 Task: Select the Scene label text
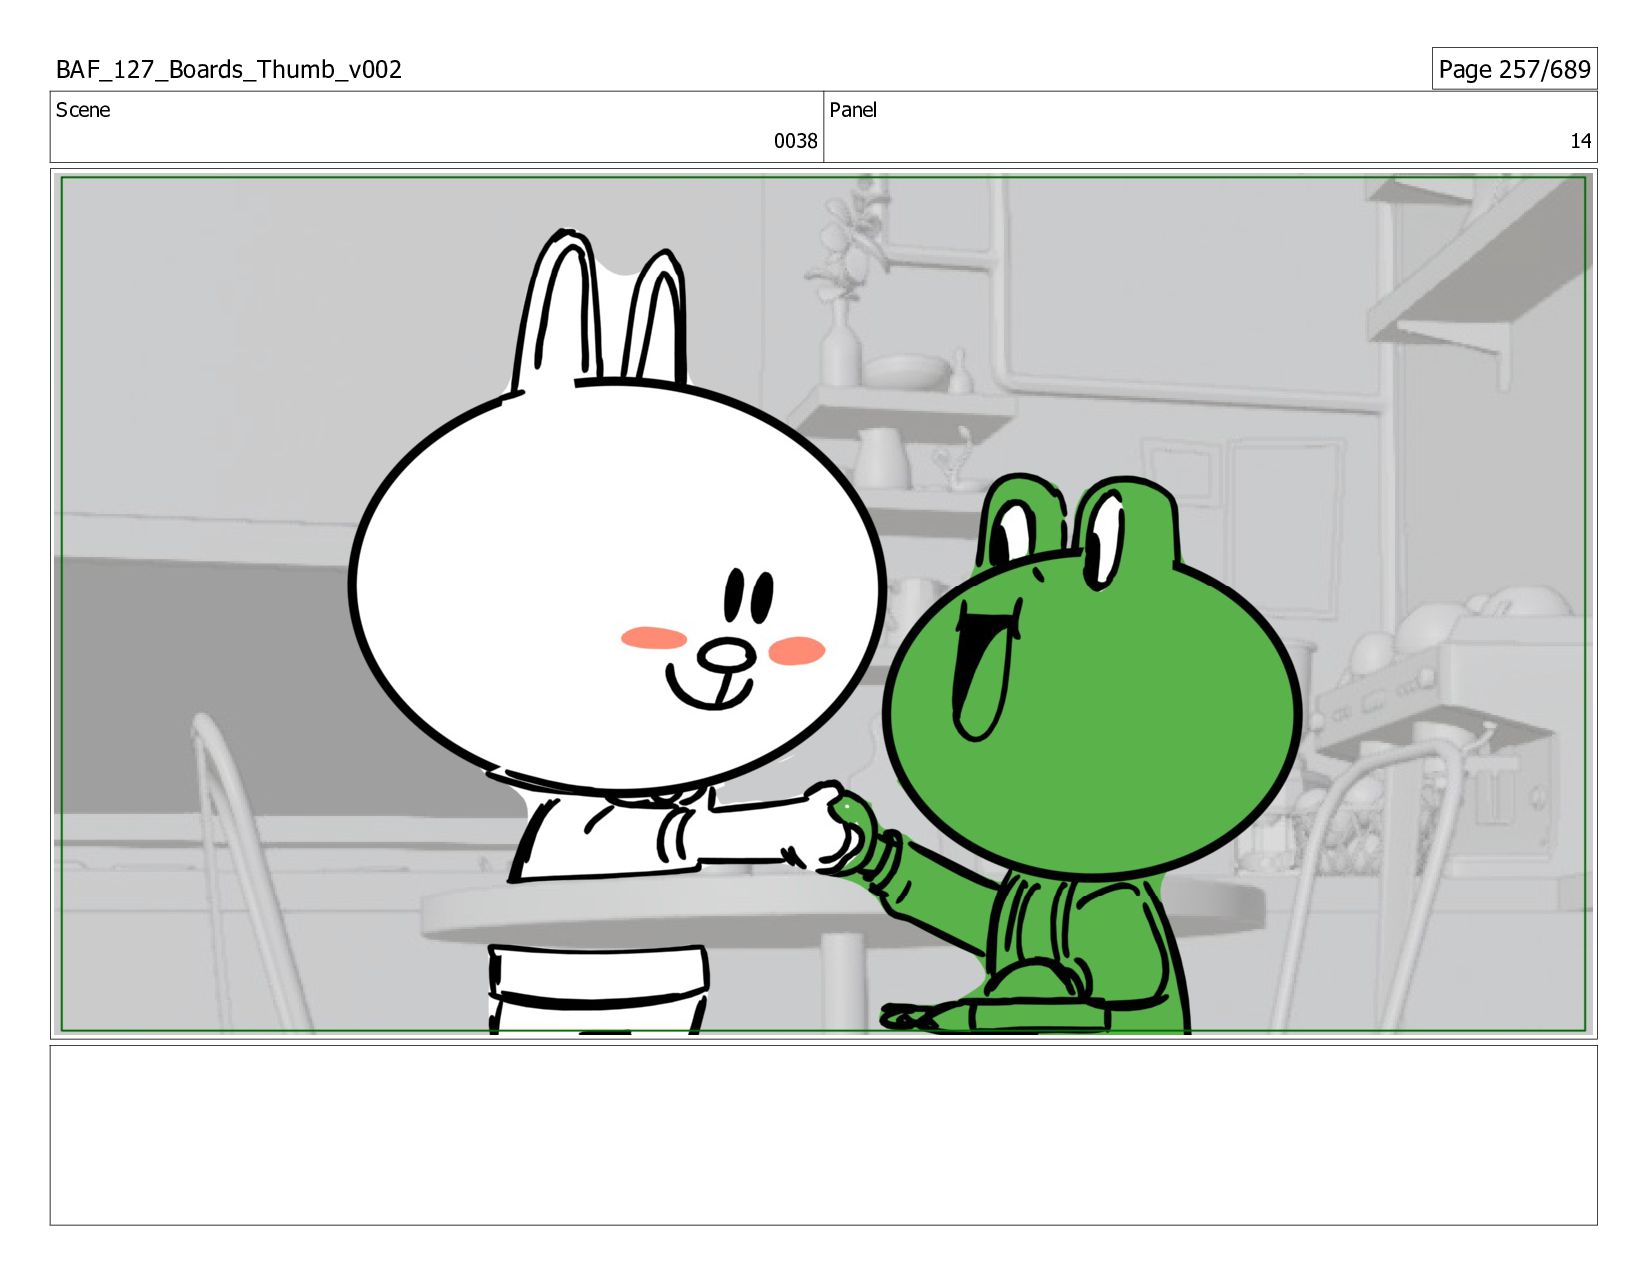pos(83,110)
